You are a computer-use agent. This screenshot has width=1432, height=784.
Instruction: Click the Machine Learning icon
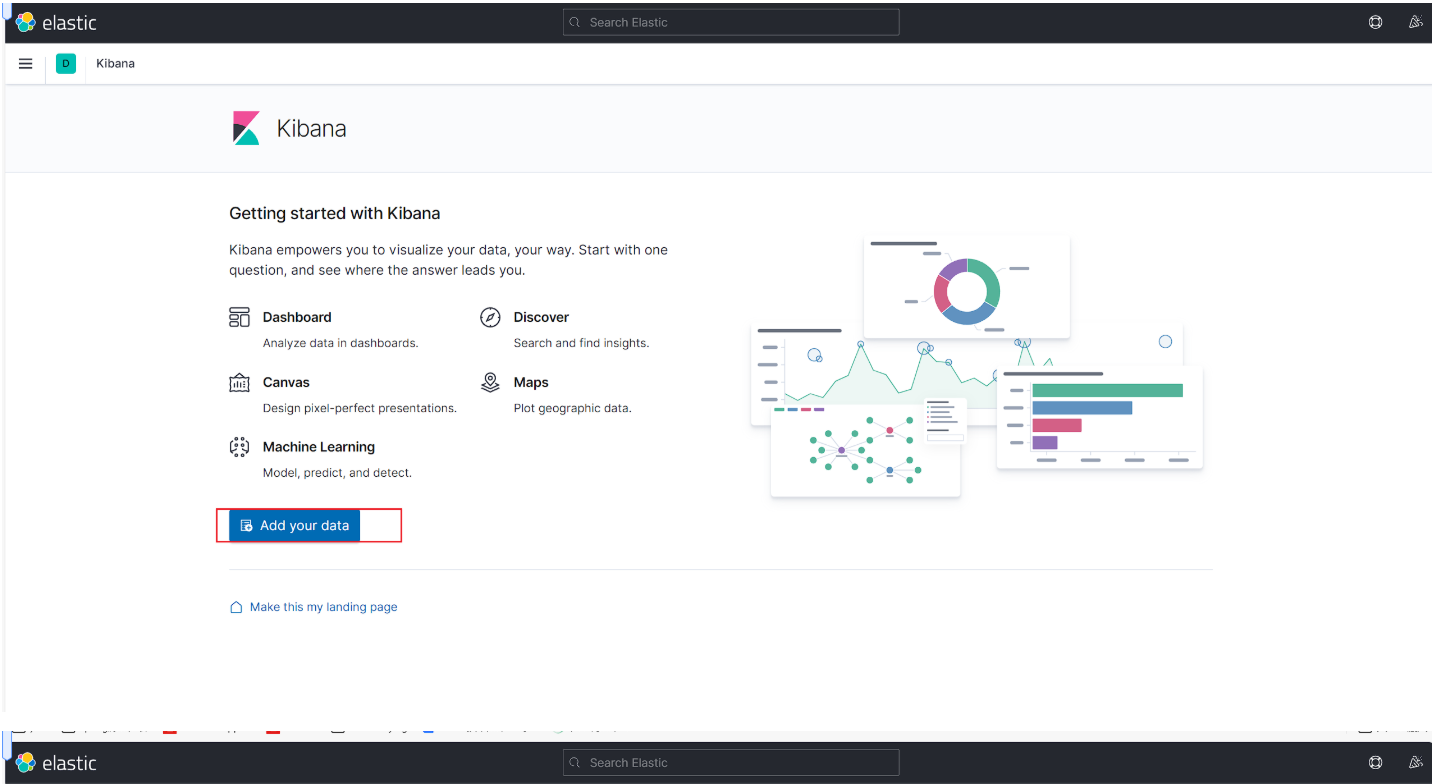tap(239, 447)
